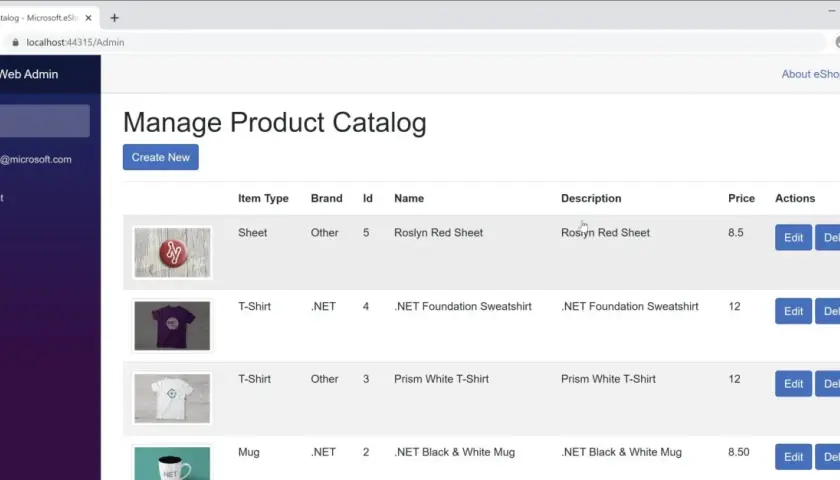Open the Roslyn Red Sheet thumbnail

tap(172, 252)
